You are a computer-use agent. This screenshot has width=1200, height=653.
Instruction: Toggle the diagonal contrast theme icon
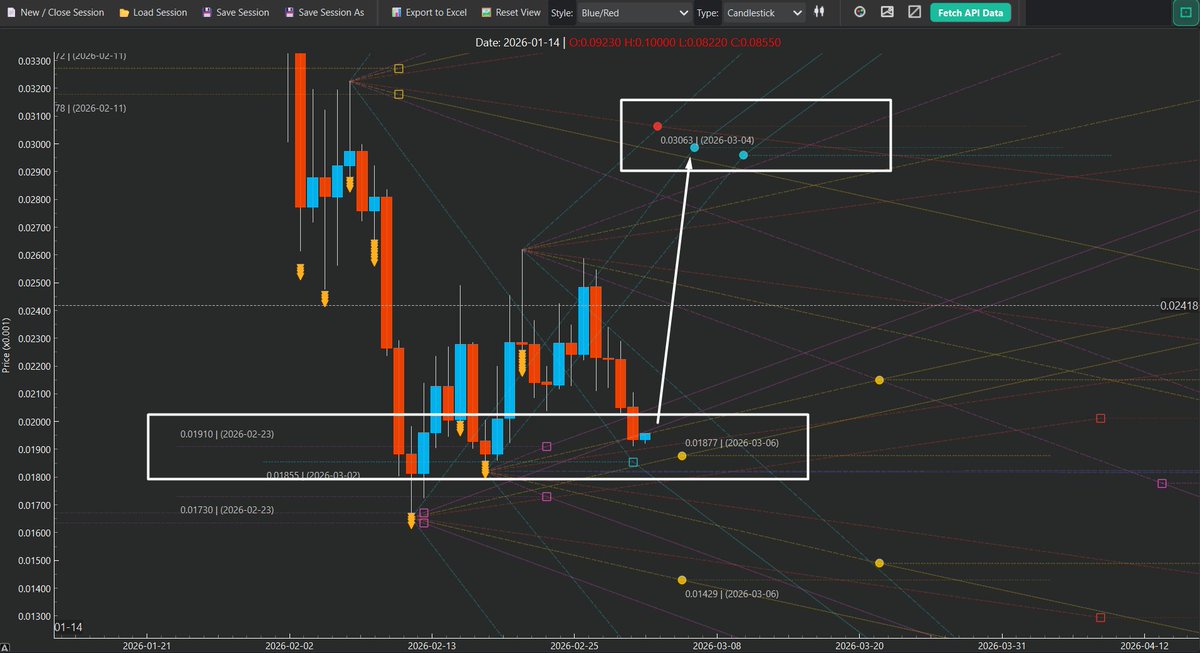pos(913,12)
